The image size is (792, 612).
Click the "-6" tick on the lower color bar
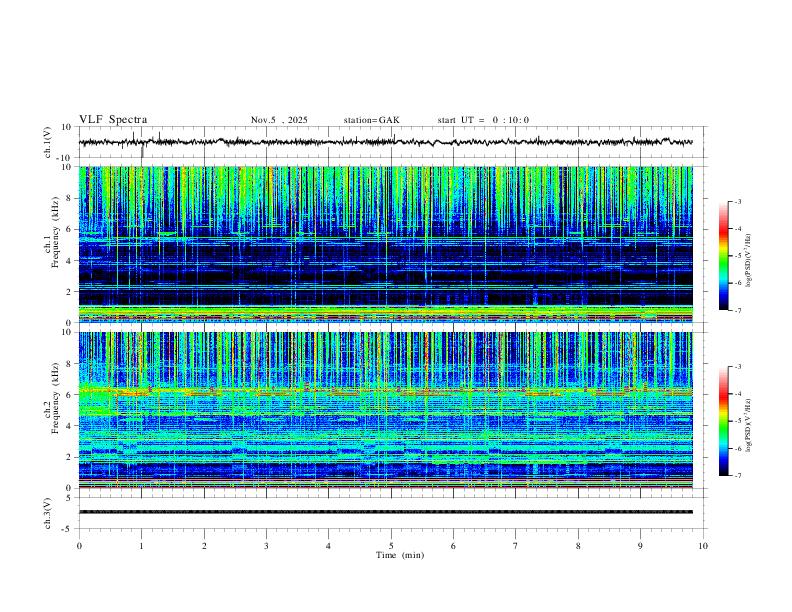(x=737, y=448)
